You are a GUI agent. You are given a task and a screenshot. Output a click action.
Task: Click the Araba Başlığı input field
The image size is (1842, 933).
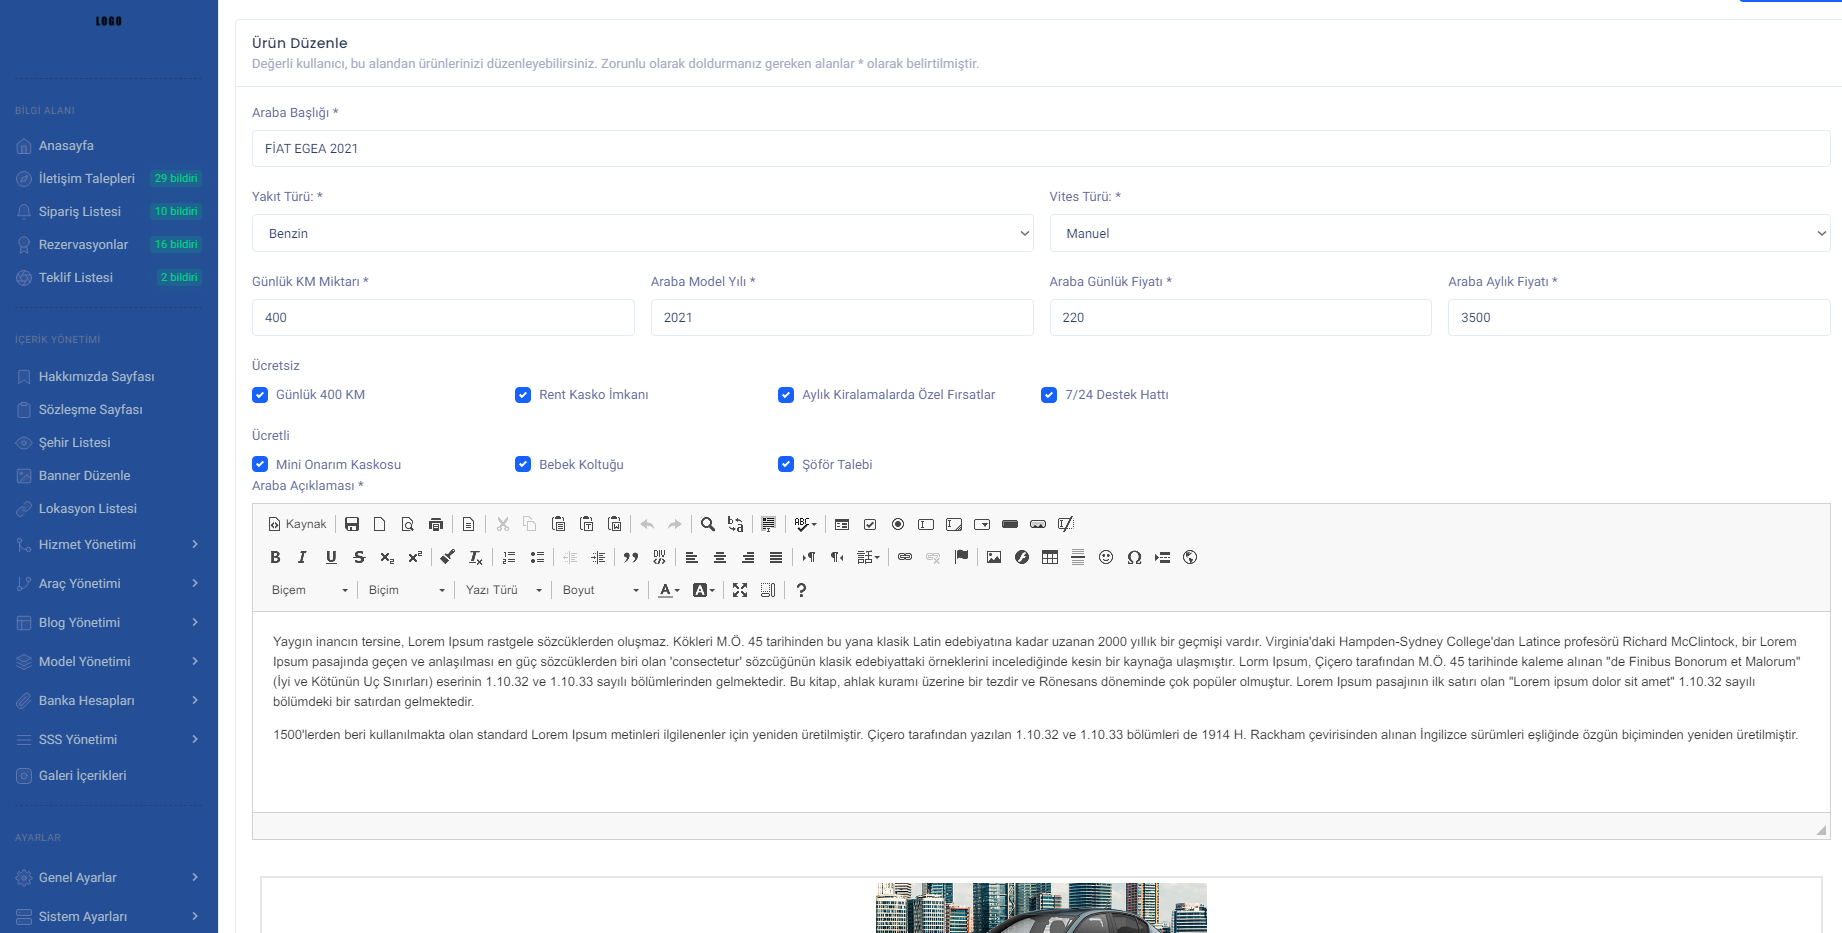coord(1041,148)
